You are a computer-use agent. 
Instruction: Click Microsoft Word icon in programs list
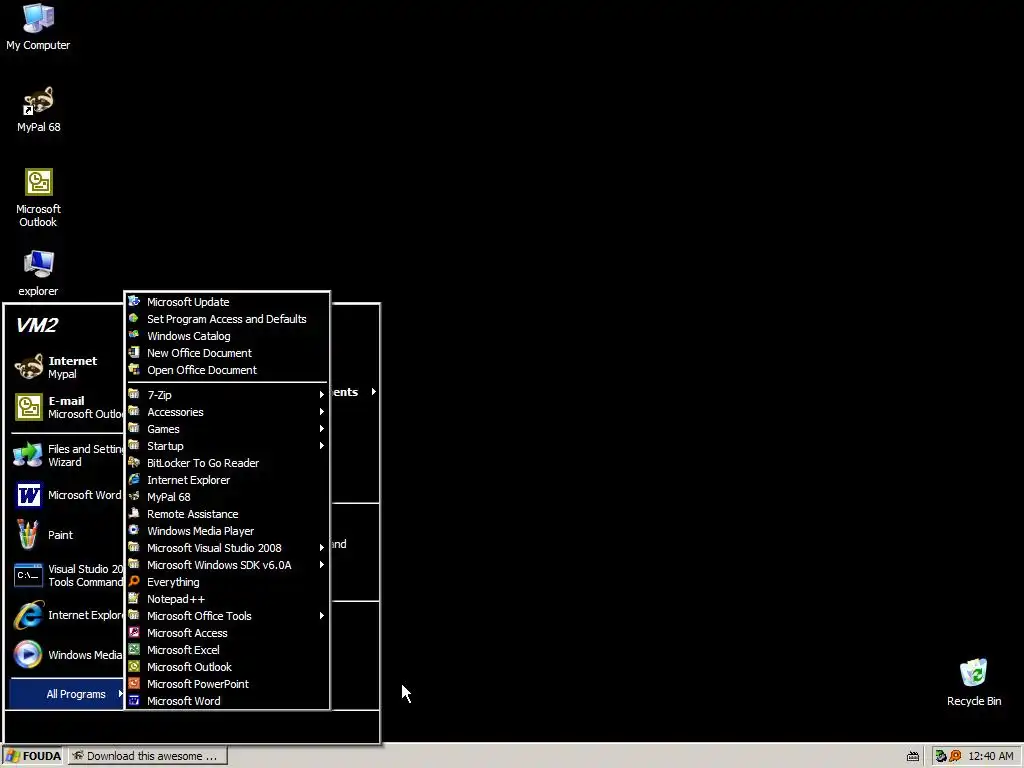134,700
